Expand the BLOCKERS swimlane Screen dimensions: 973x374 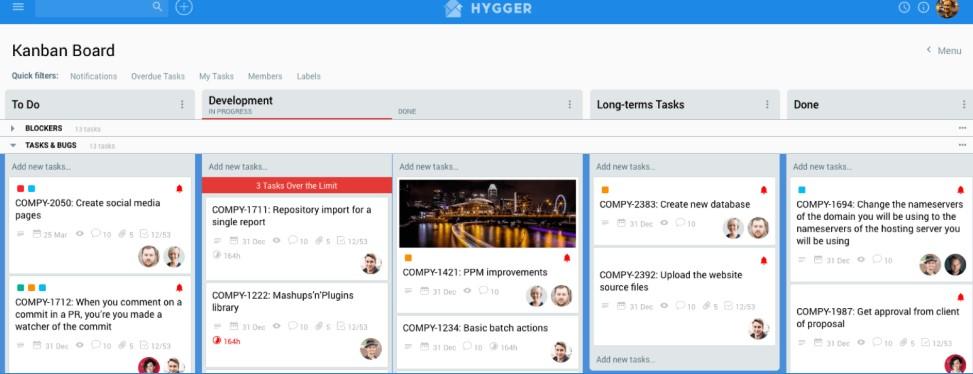pos(12,128)
